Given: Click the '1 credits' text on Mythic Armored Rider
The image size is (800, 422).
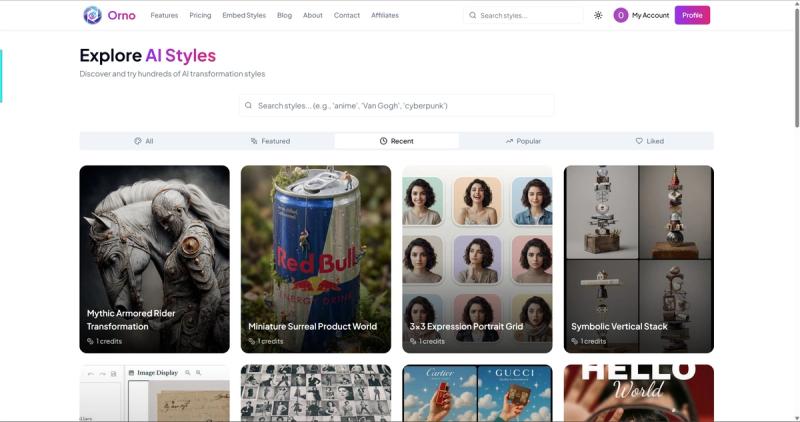Looking at the screenshot, I should pyautogui.click(x=109, y=341).
